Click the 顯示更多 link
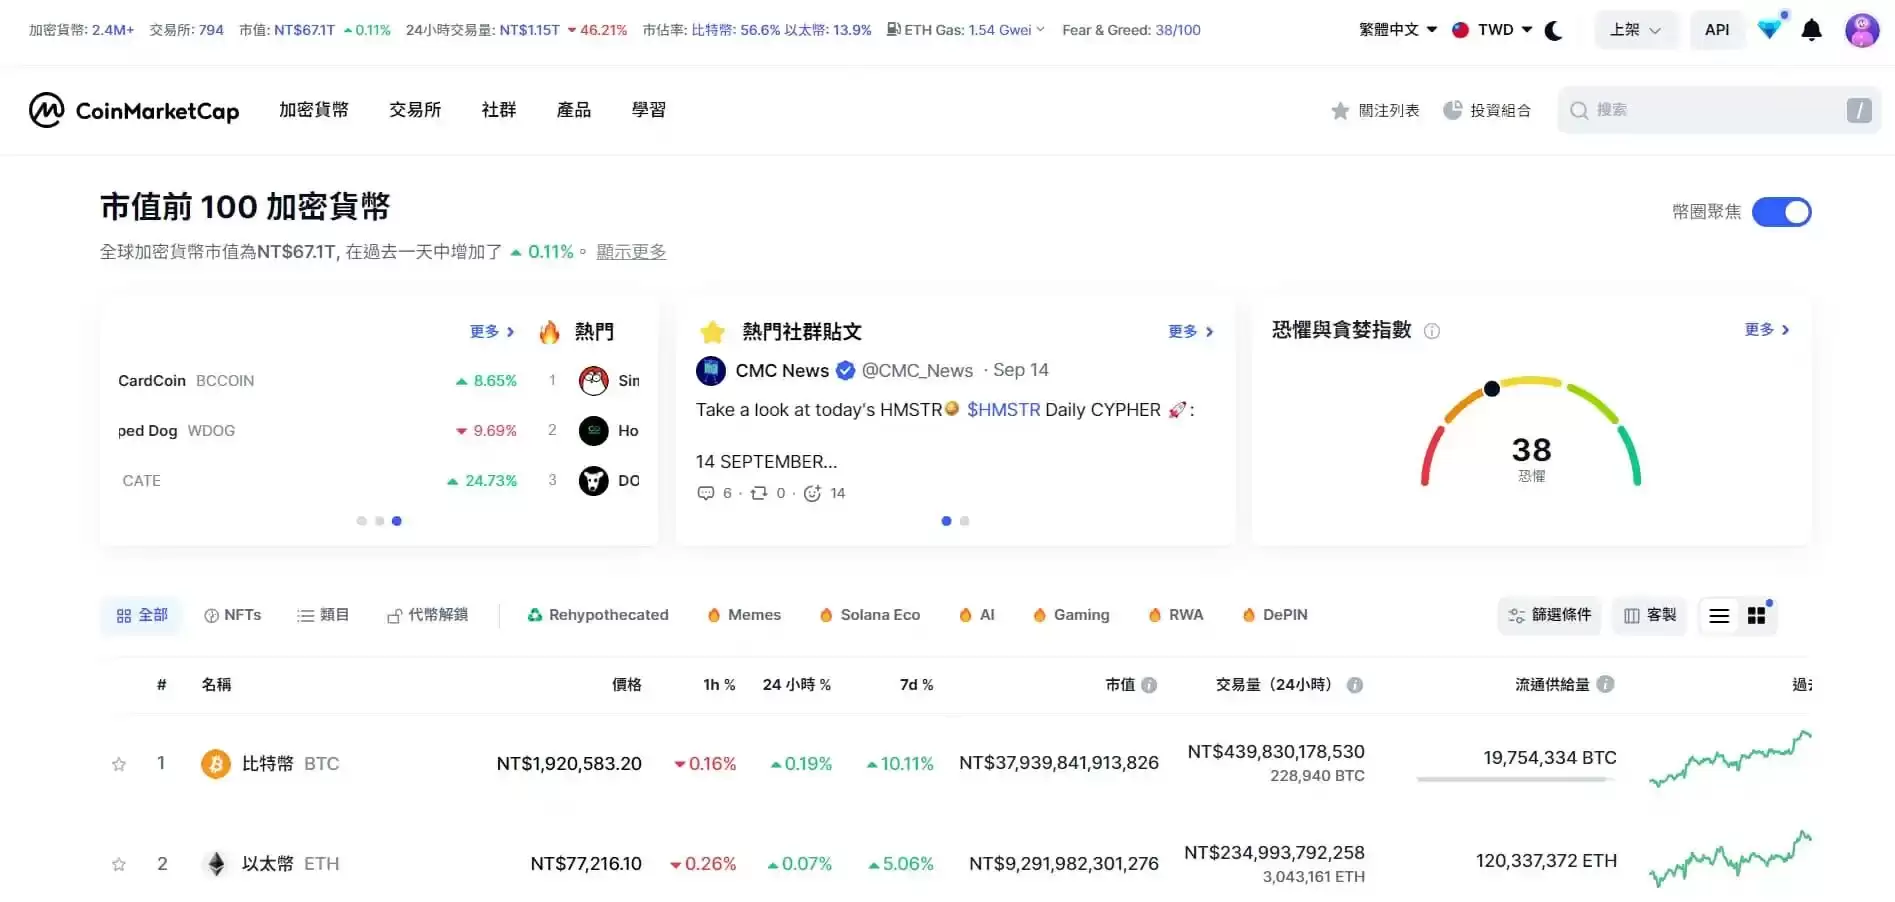This screenshot has width=1895, height=902. (x=631, y=251)
